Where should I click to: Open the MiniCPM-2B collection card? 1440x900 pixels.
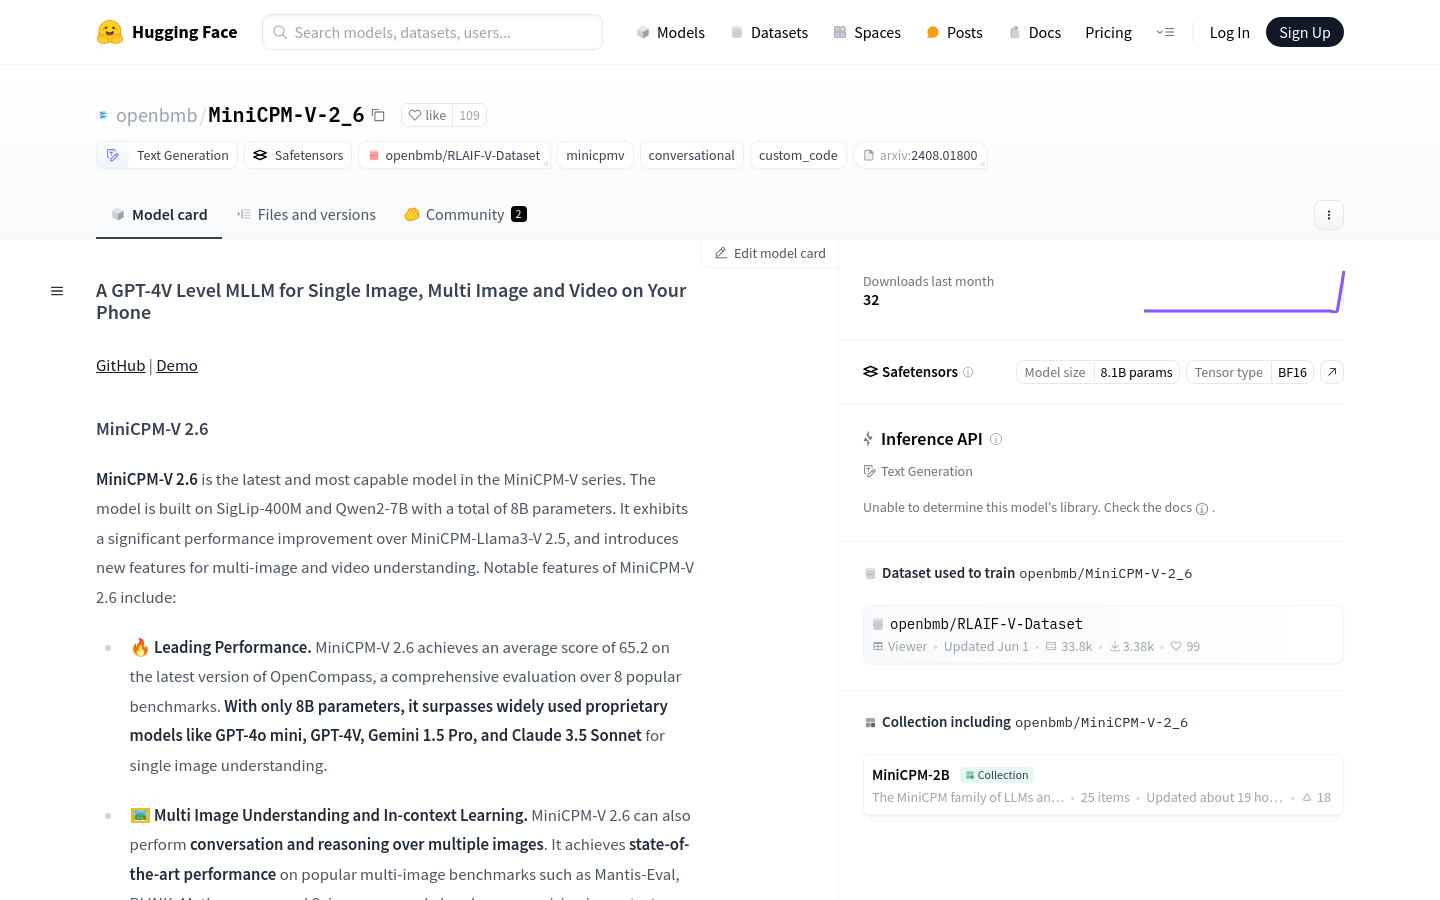click(1103, 785)
